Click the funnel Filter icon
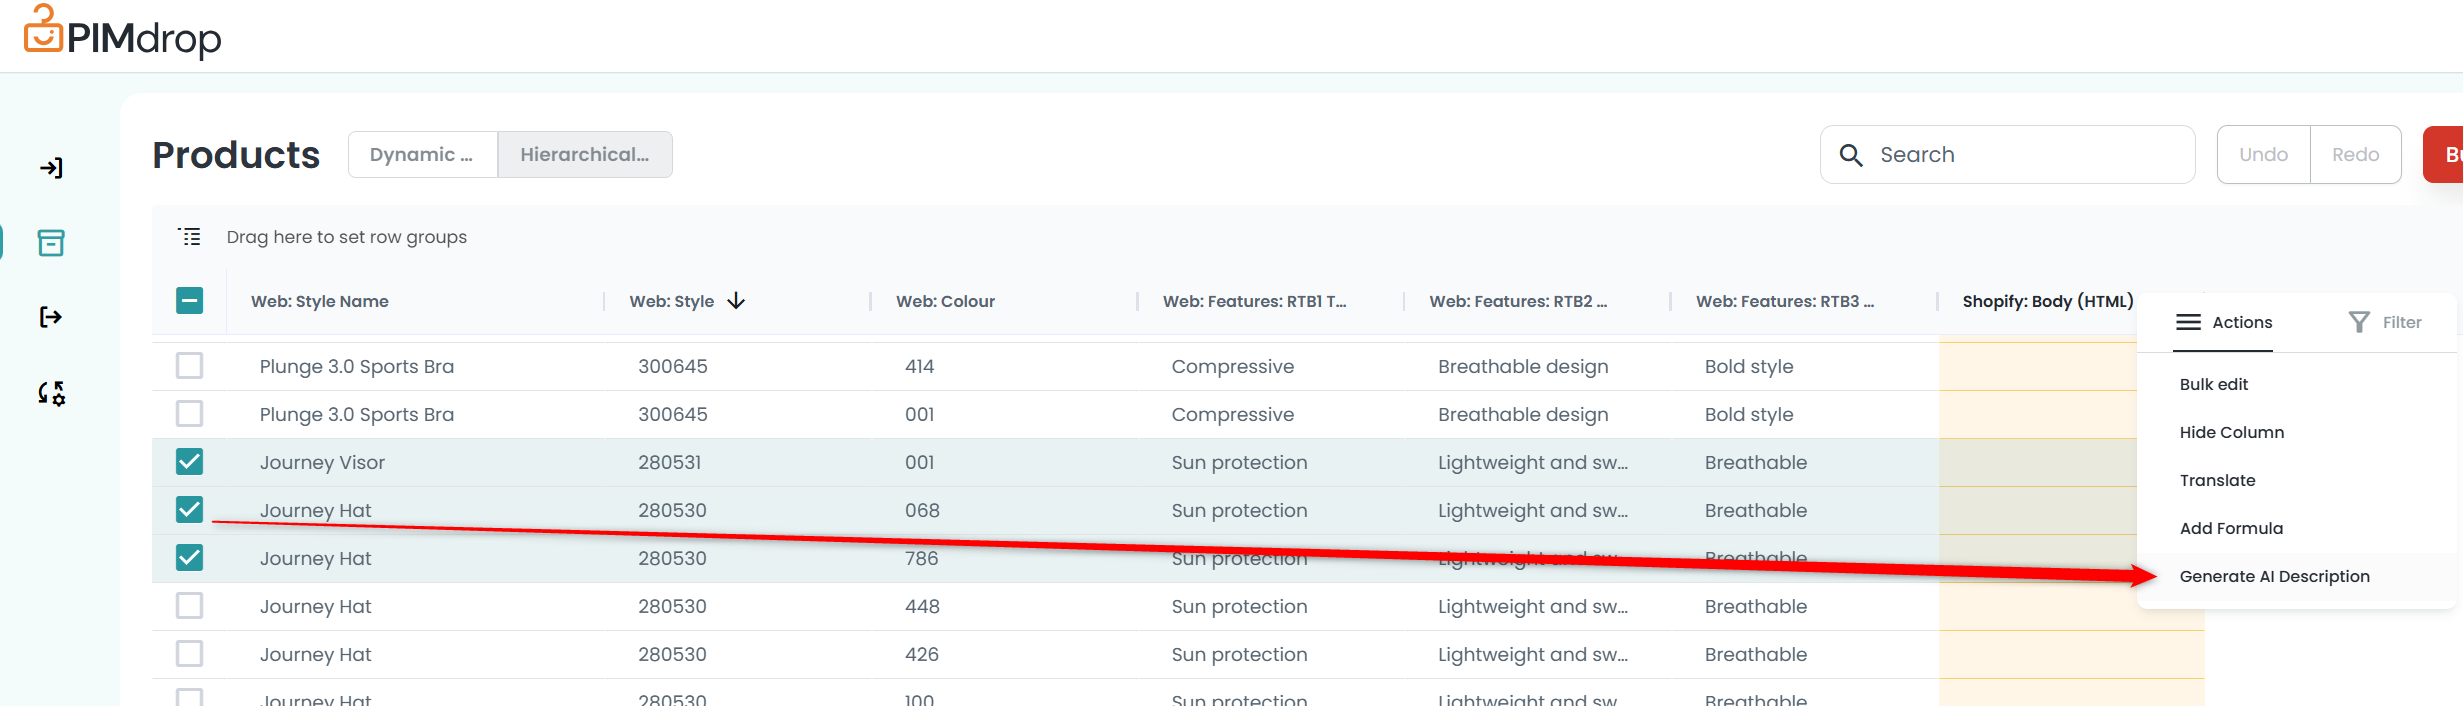The height and width of the screenshot is (706, 2463). (x=2359, y=322)
